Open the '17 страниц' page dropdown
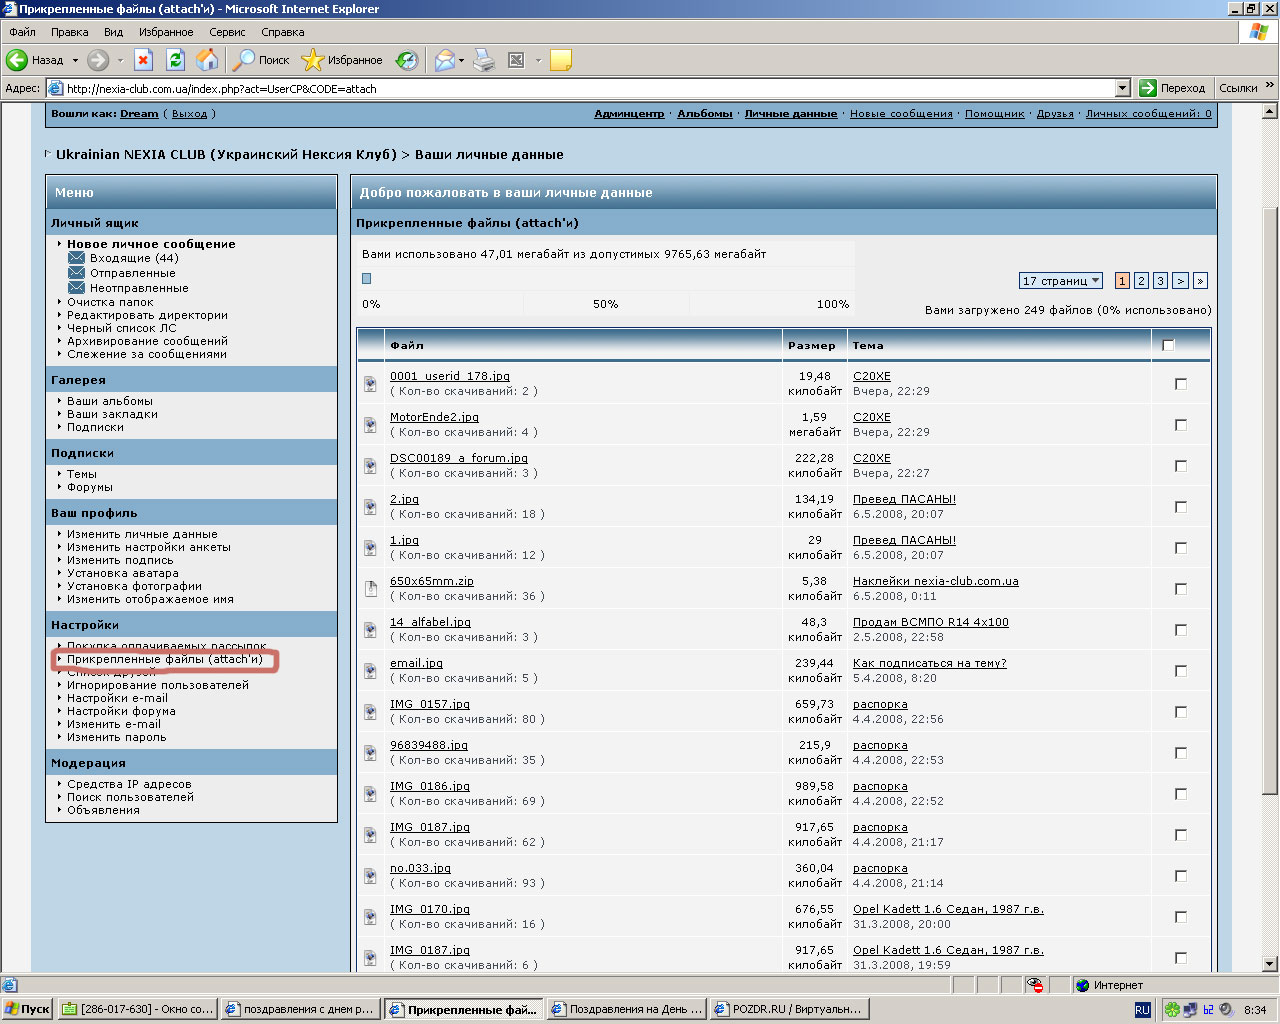The width and height of the screenshot is (1280, 1024). click(1061, 281)
